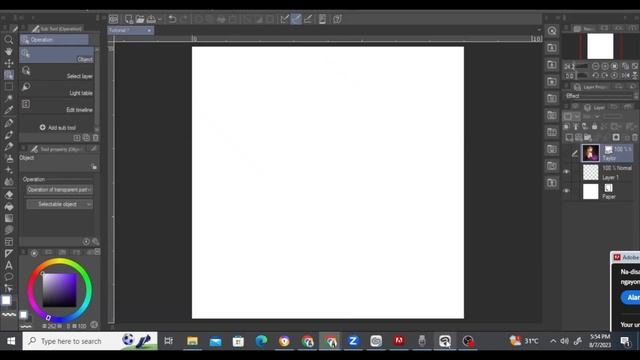This screenshot has width=640, height=360.
Task: Open the dropdown arrow beside the Save icon
Action: click(x=160, y=19)
